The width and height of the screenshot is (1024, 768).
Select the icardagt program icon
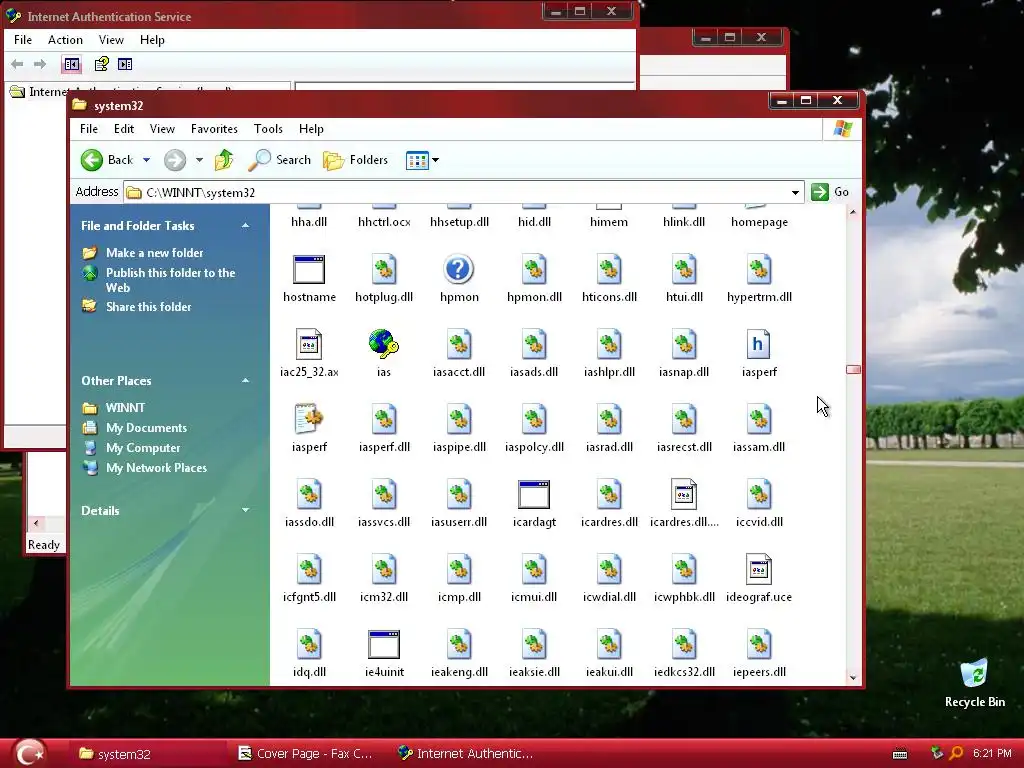click(534, 494)
